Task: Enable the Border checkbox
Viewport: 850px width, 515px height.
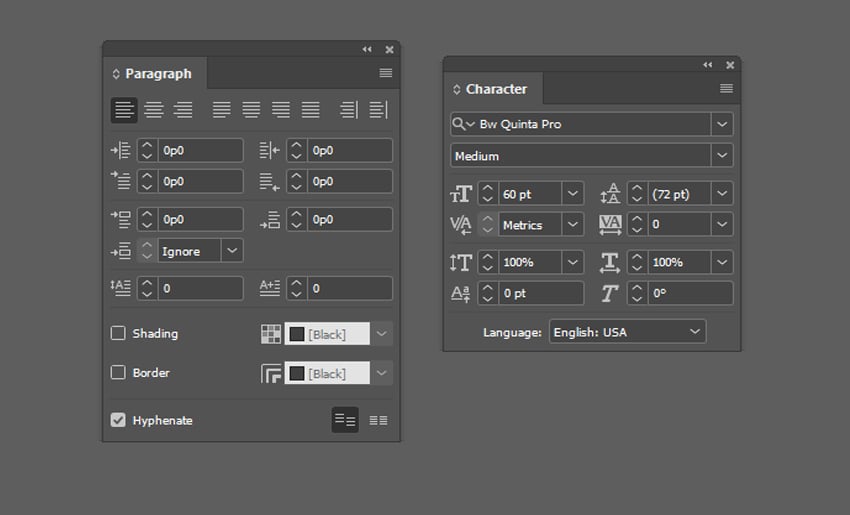Action: coord(118,373)
